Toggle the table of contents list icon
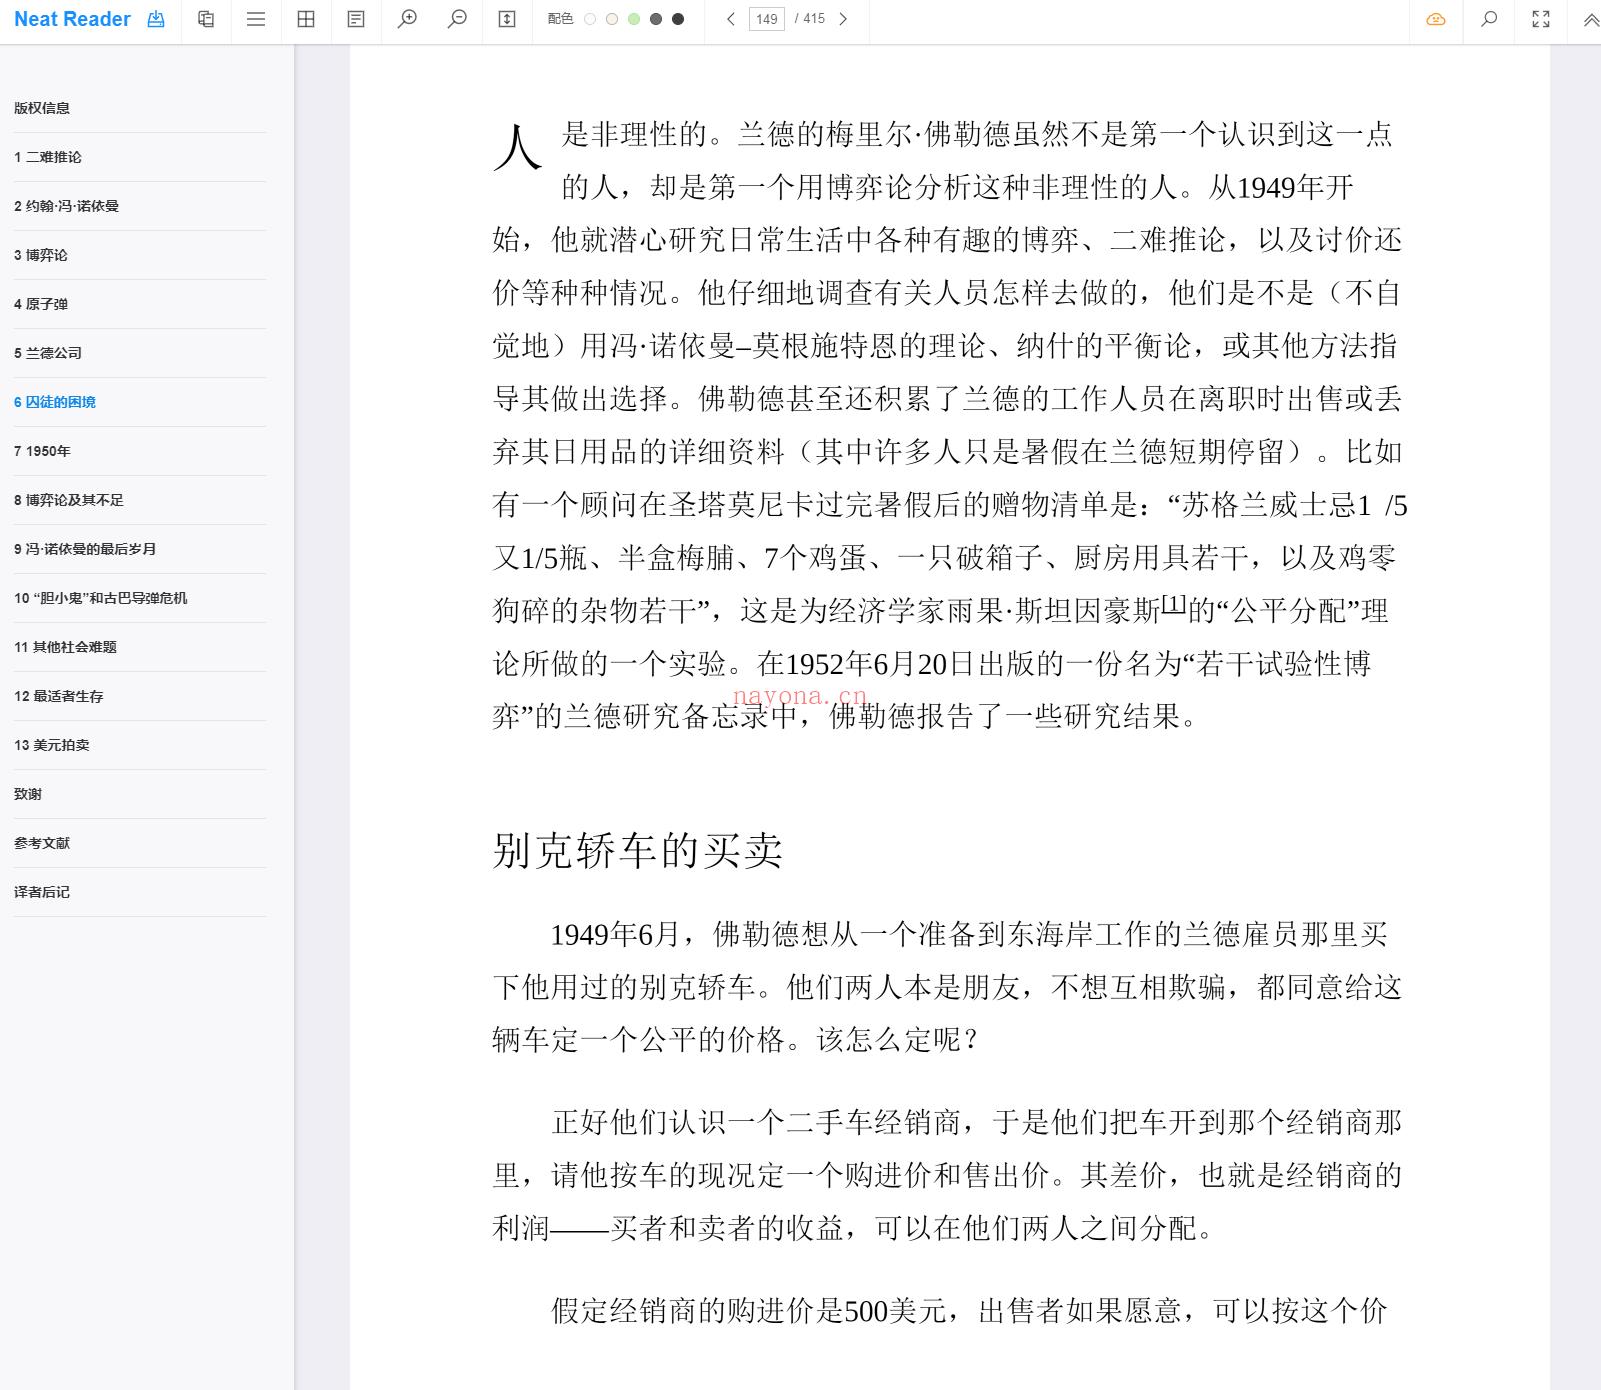The width and height of the screenshot is (1601, 1390). [x=256, y=19]
